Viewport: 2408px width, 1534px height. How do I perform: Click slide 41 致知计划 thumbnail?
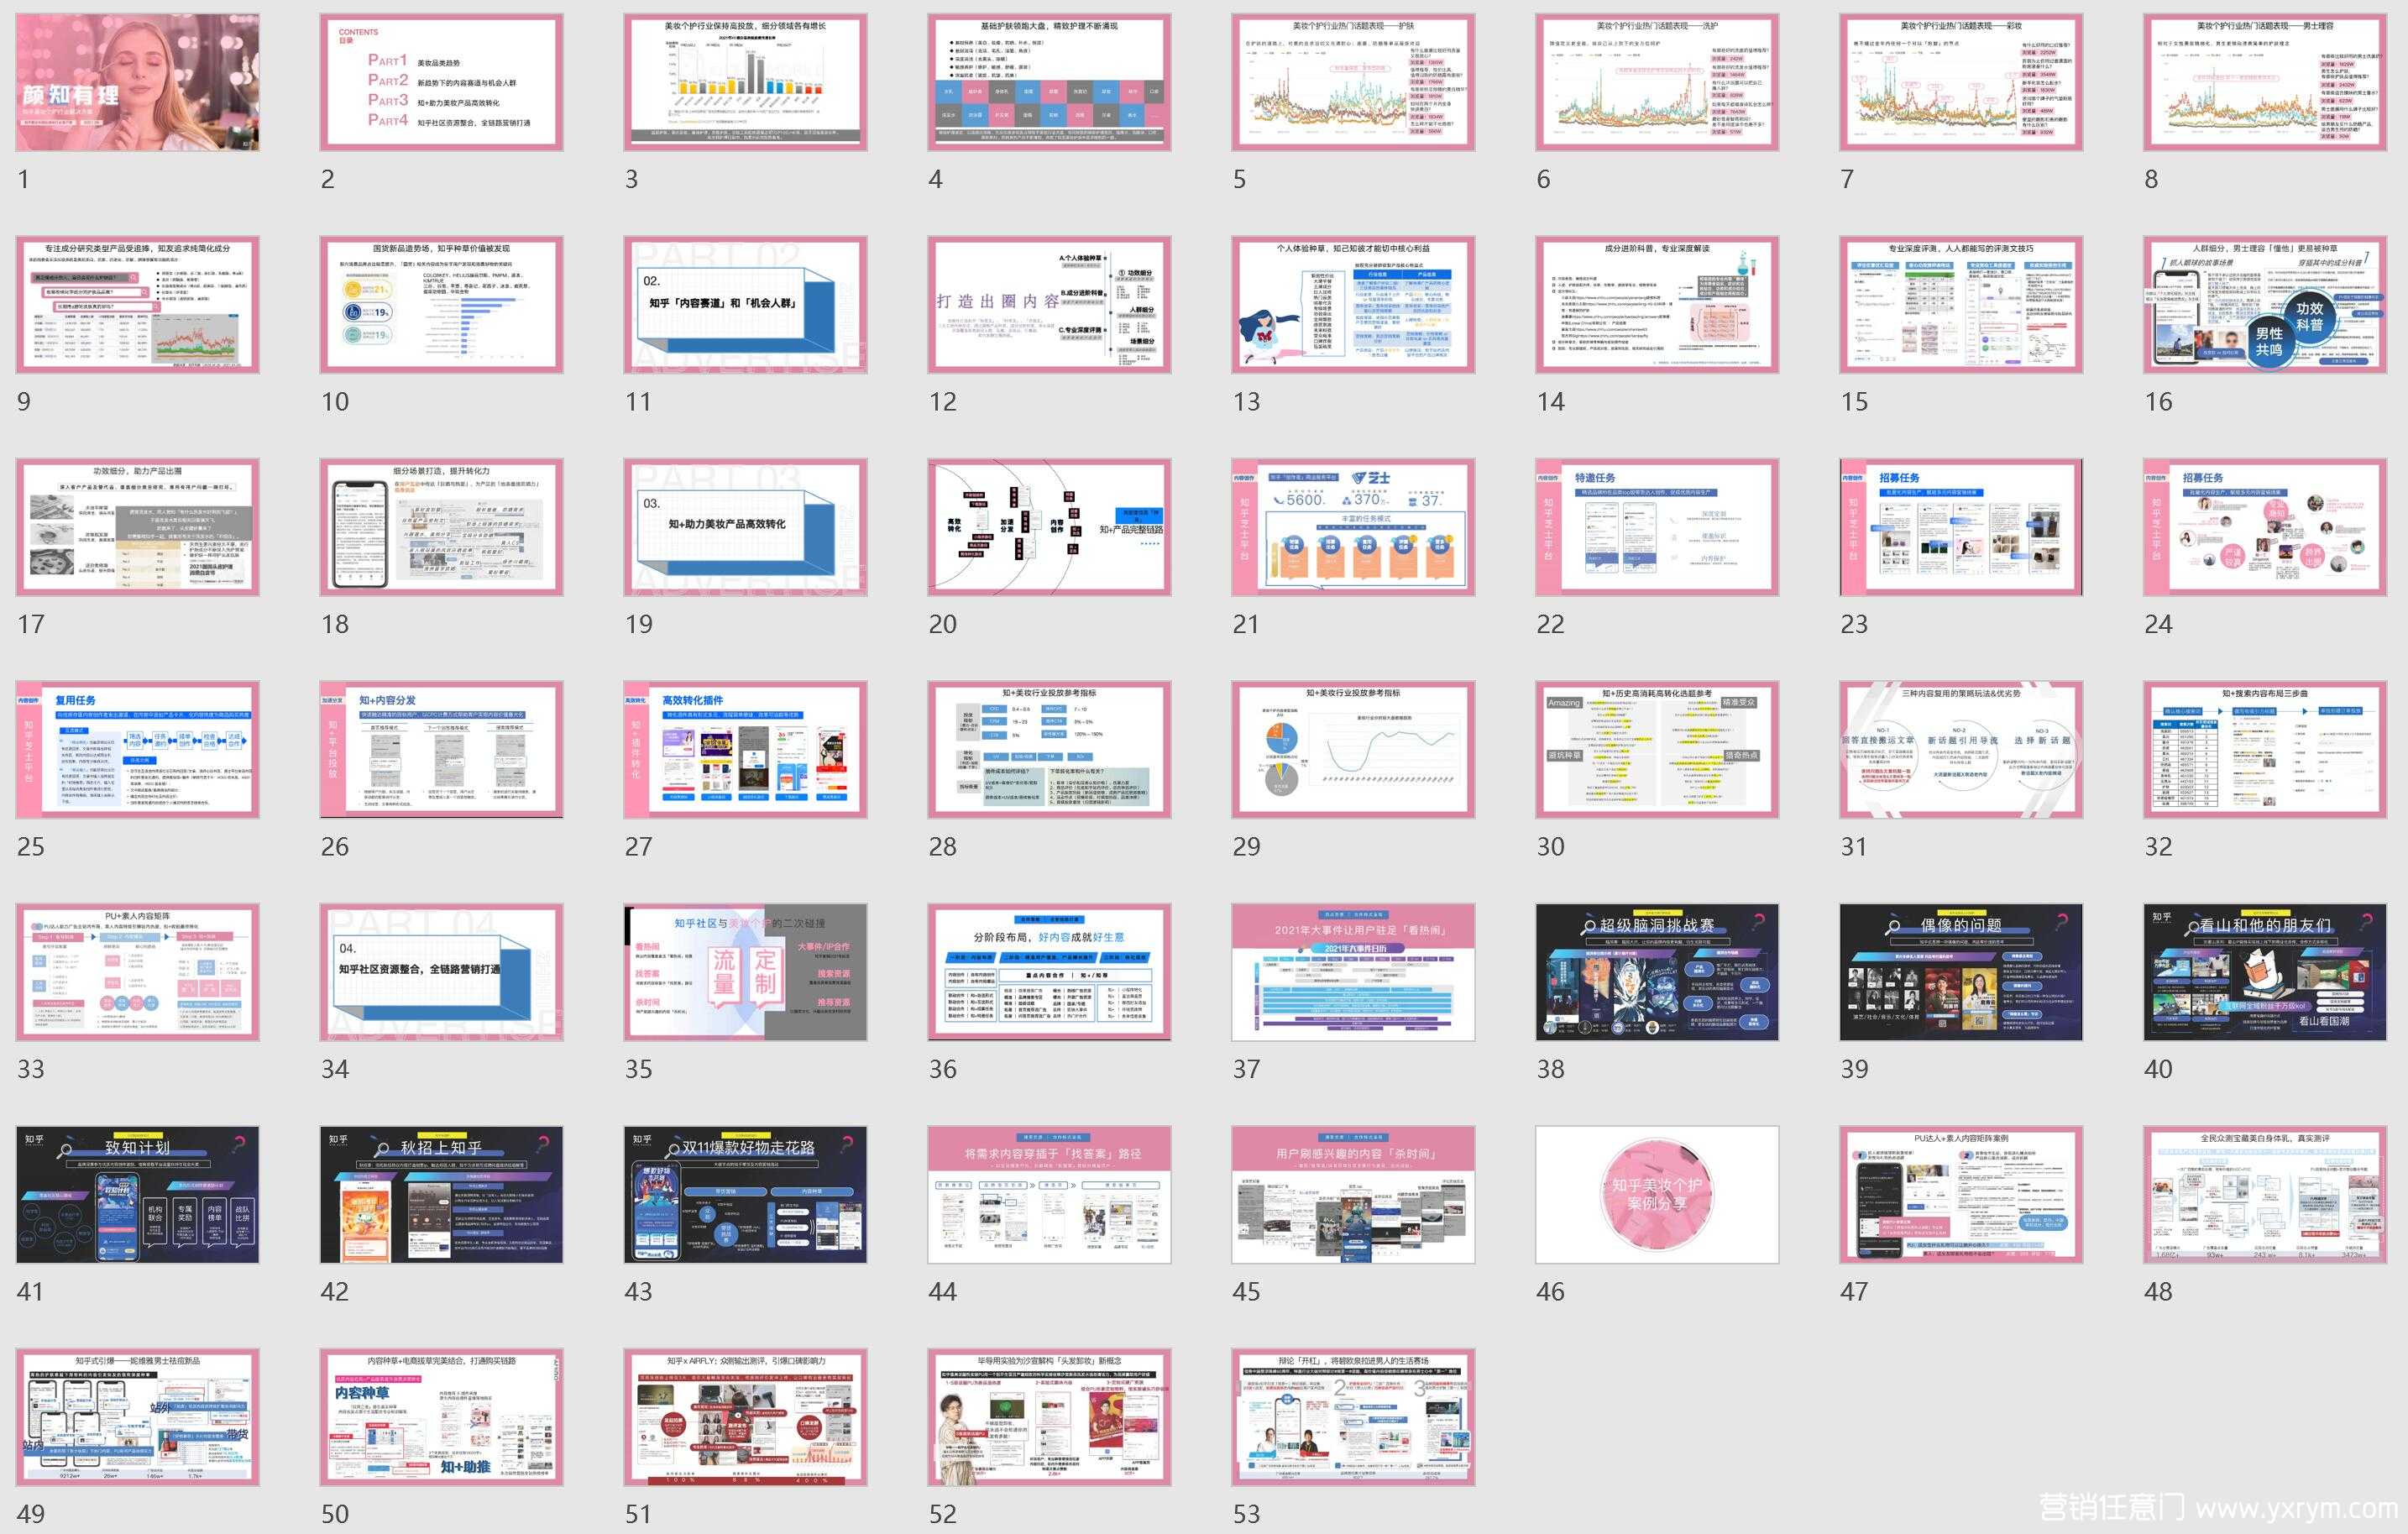coord(137,1195)
